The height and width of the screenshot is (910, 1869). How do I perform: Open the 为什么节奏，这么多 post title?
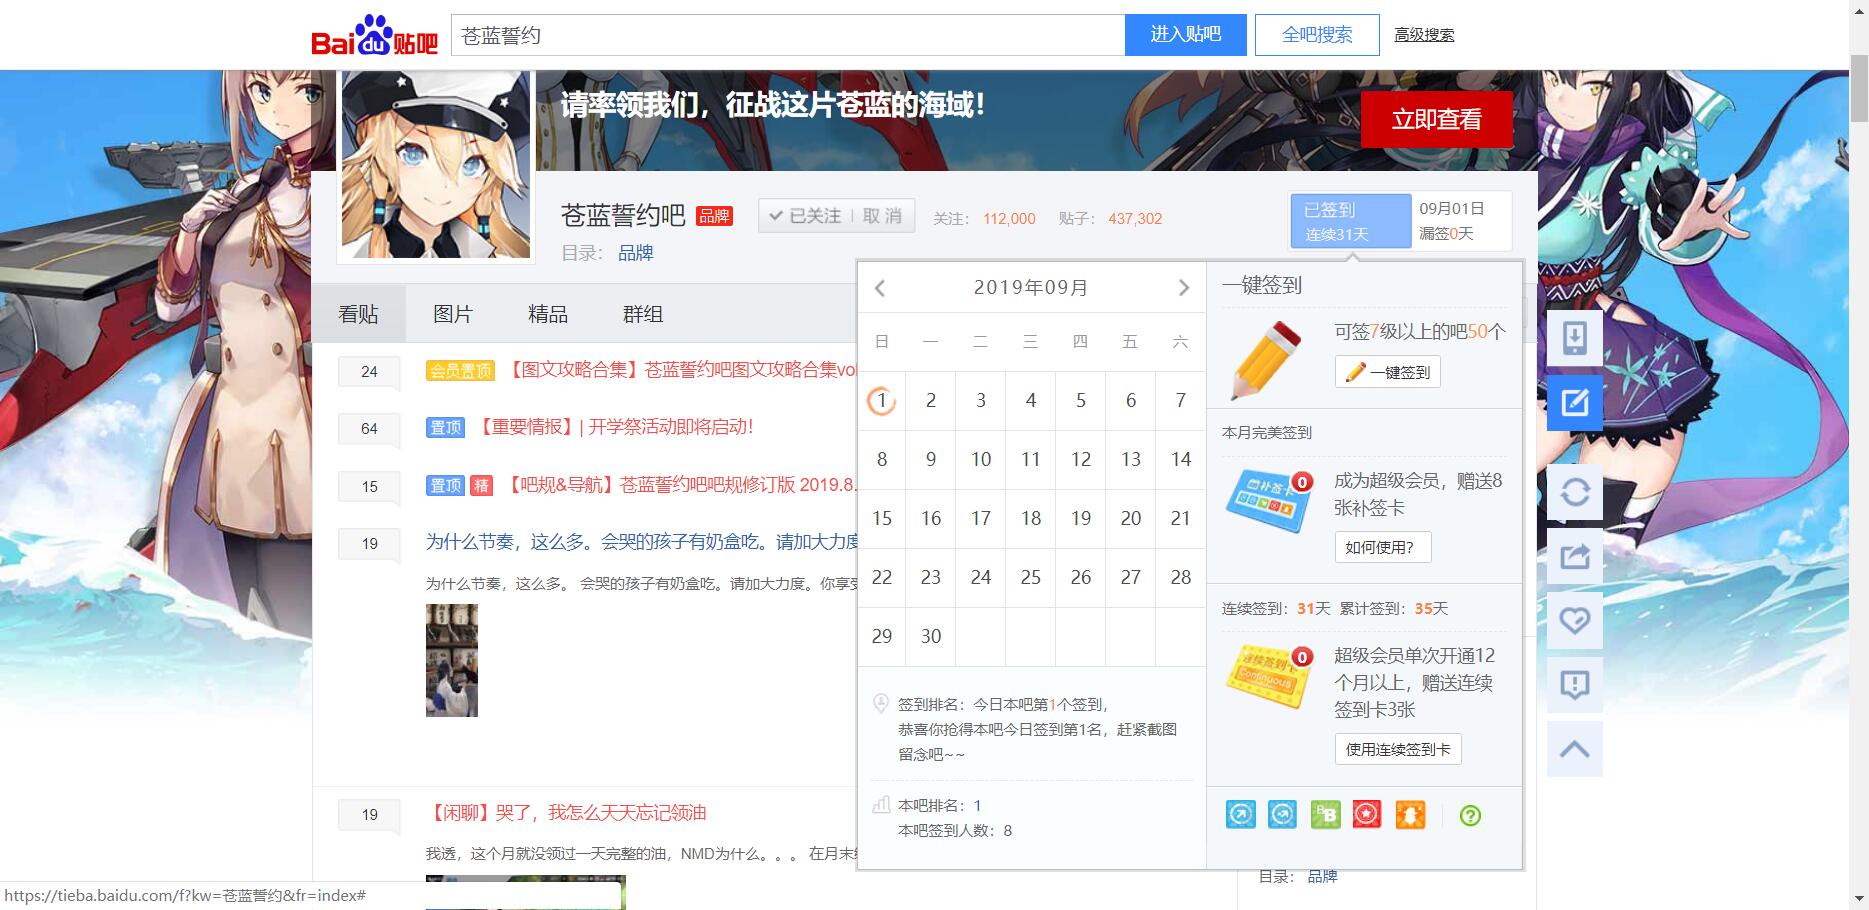coord(641,542)
